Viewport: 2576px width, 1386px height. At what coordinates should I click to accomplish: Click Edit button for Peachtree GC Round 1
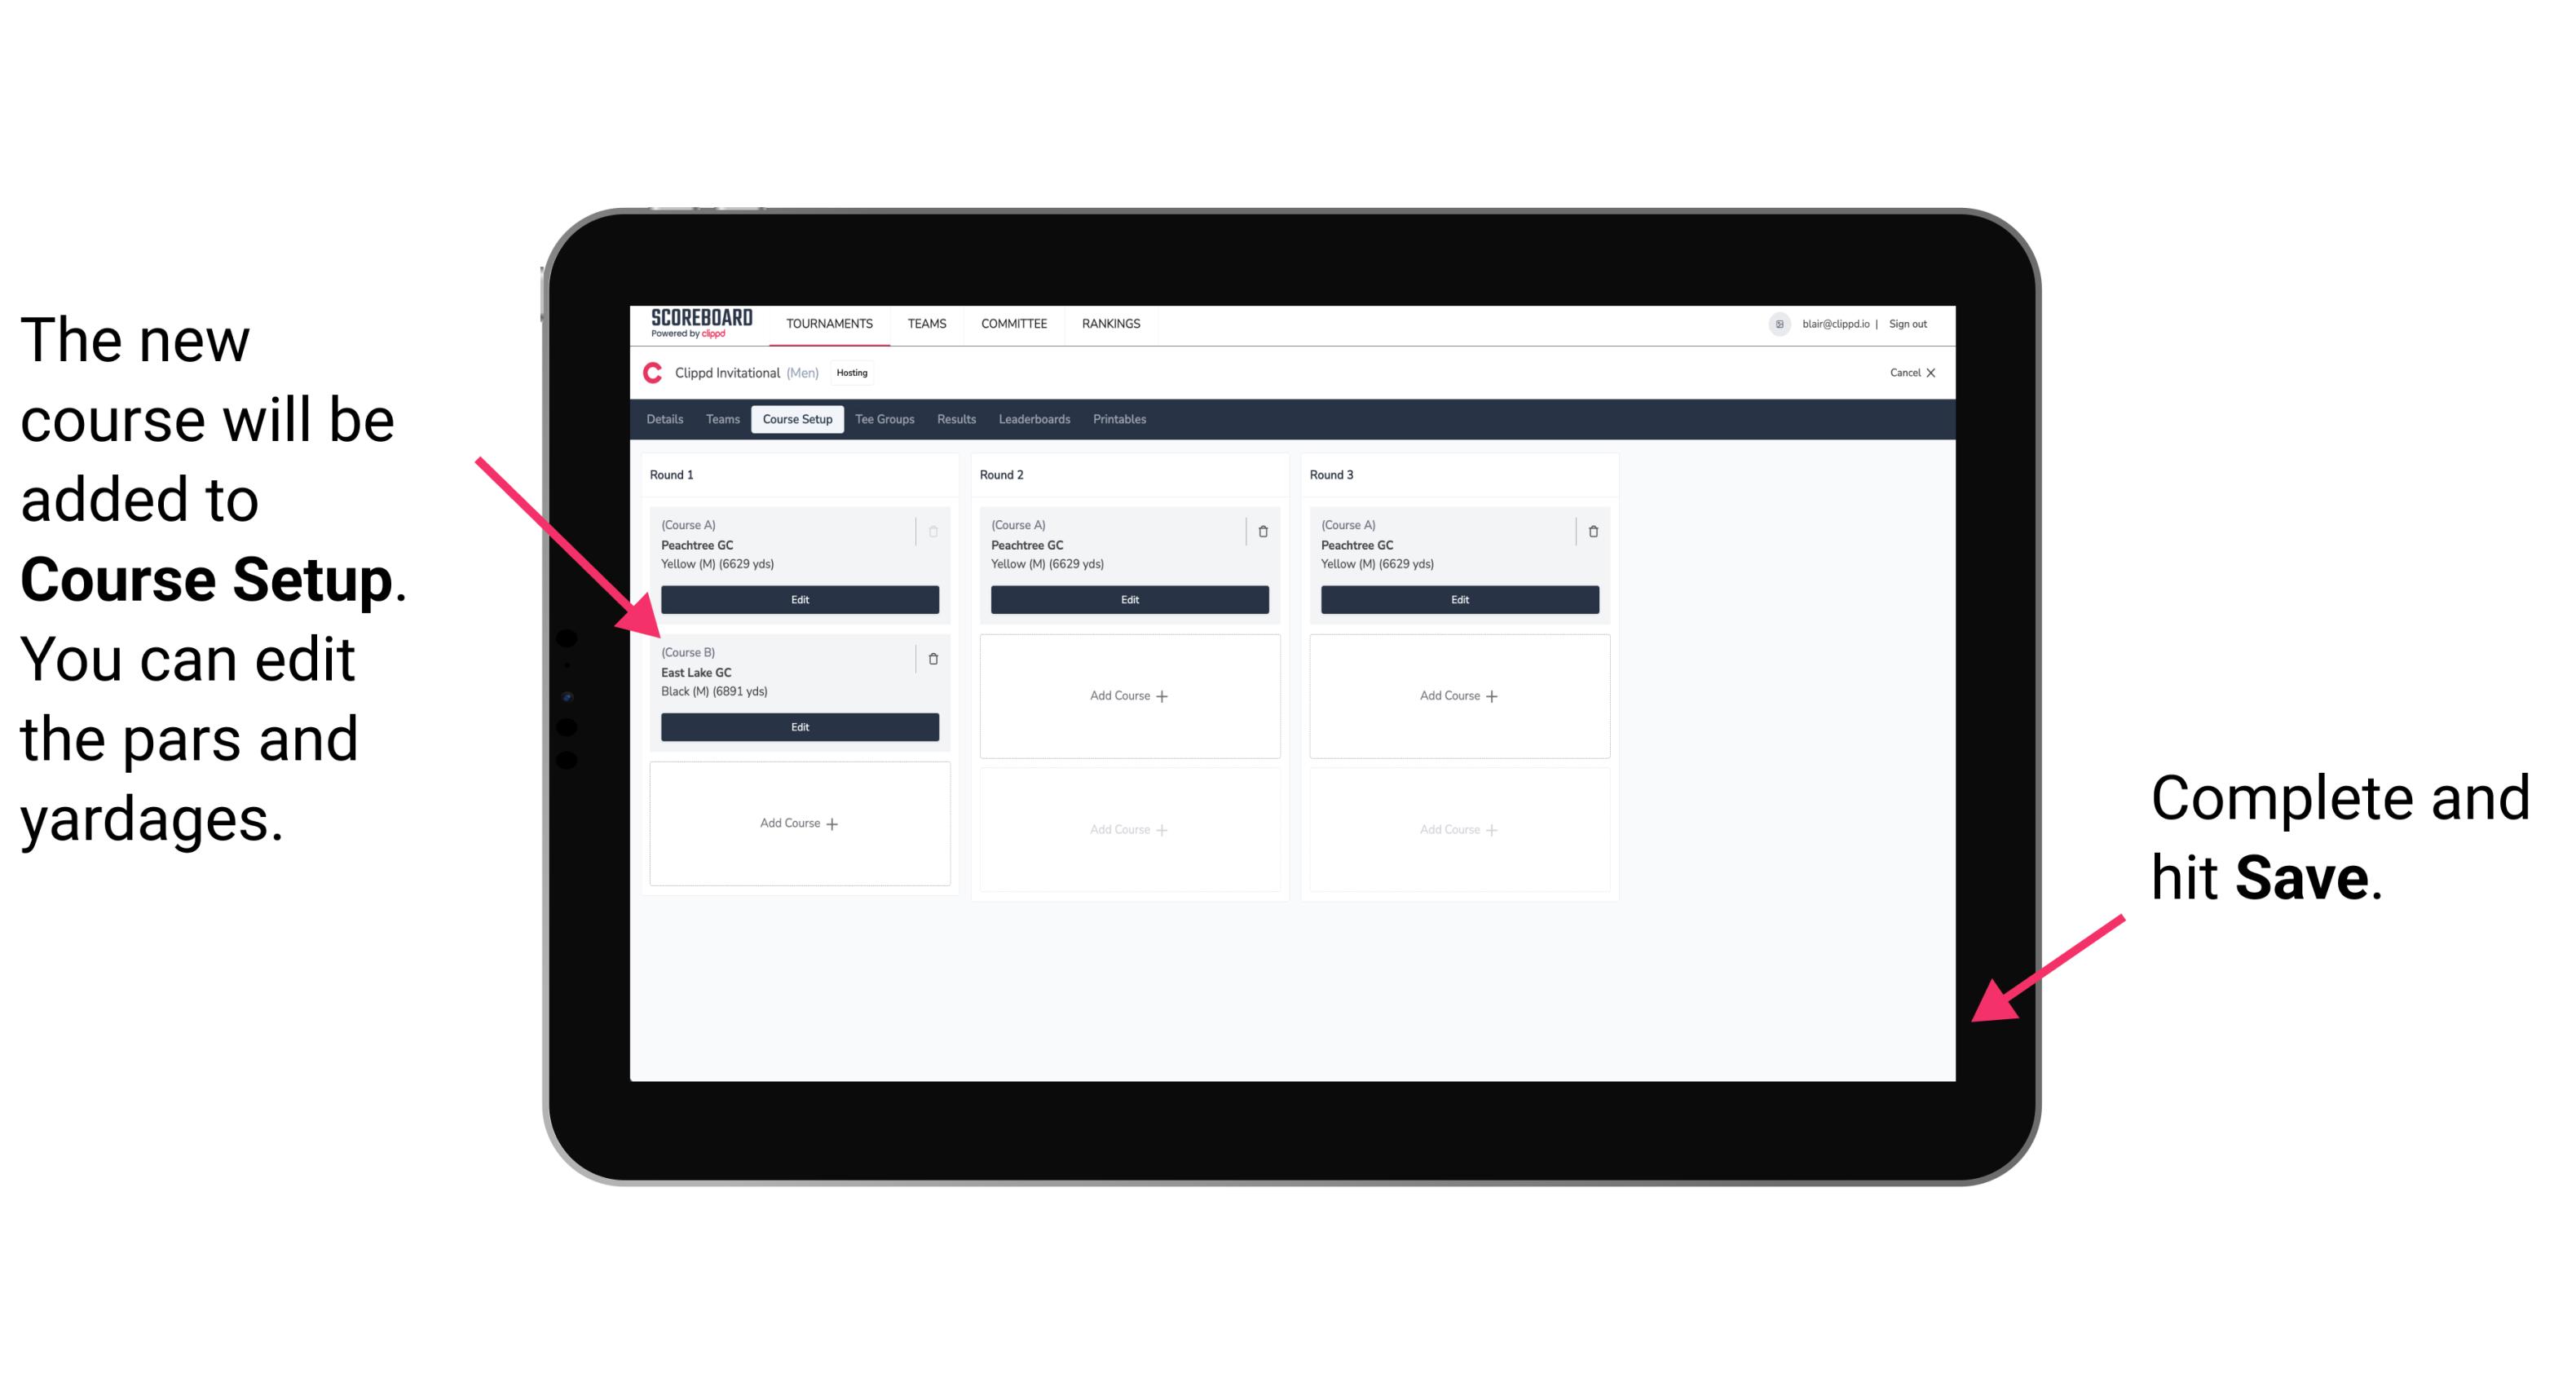pyautogui.click(x=800, y=599)
